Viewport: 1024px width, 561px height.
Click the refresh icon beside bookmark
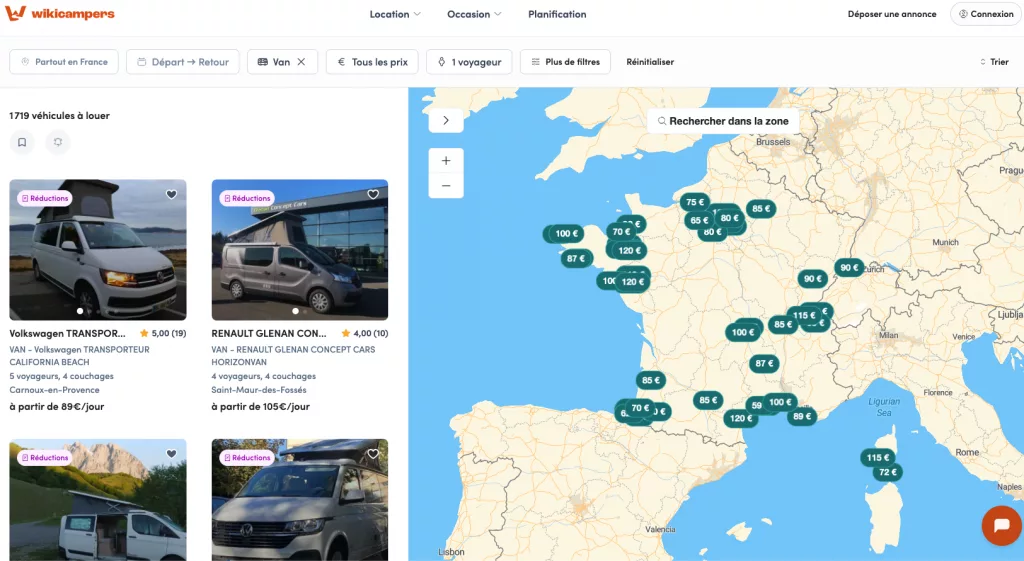(58, 143)
